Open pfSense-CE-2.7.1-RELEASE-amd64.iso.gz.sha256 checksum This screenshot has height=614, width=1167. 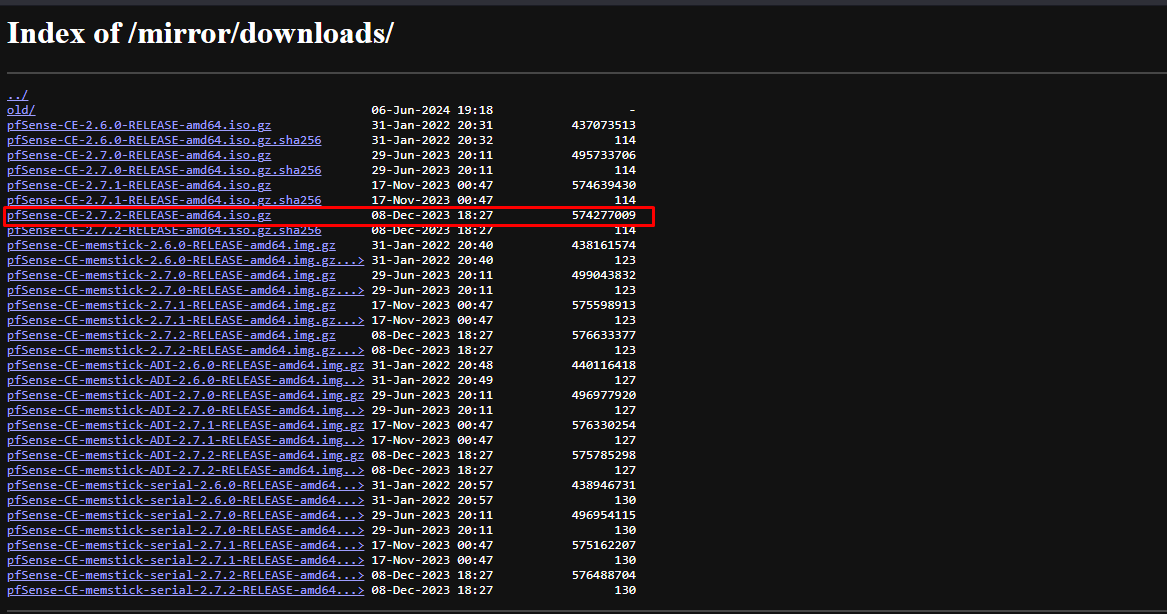point(164,199)
